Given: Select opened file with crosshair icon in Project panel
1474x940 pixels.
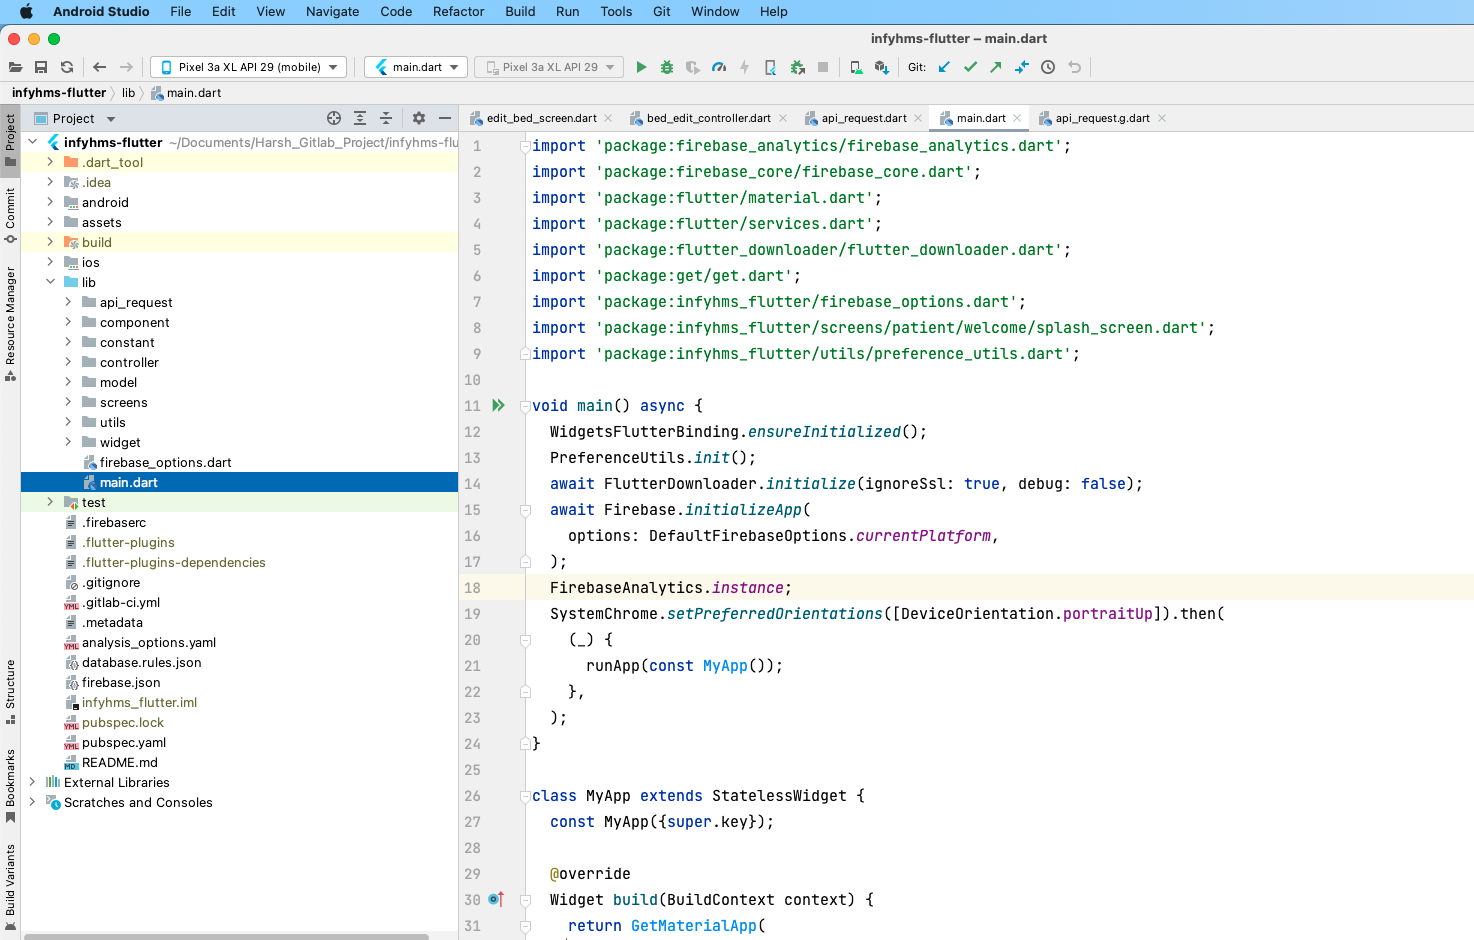Looking at the screenshot, I should (x=333, y=118).
